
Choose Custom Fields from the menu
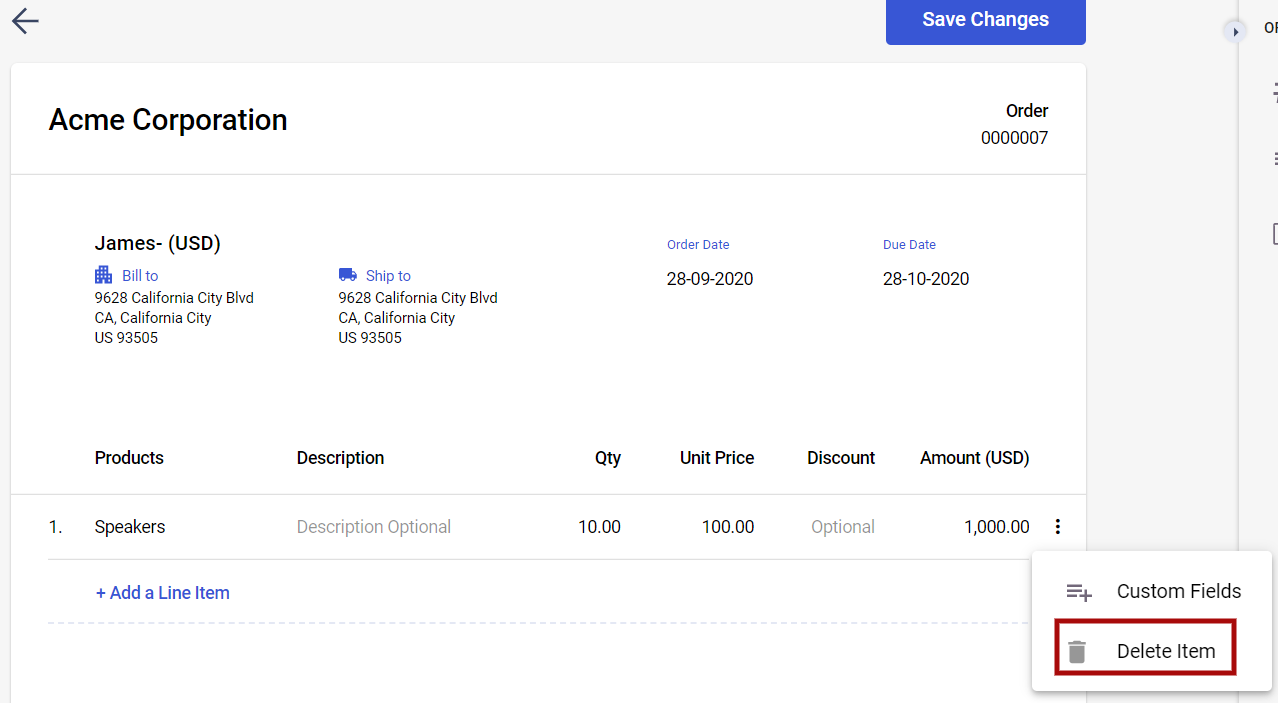point(1152,591)
